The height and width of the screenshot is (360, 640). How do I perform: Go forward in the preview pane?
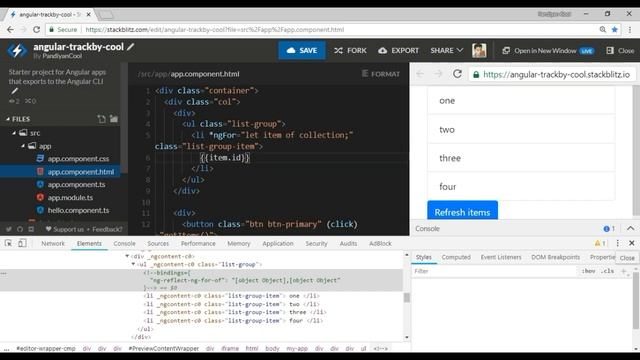point(438,74)
